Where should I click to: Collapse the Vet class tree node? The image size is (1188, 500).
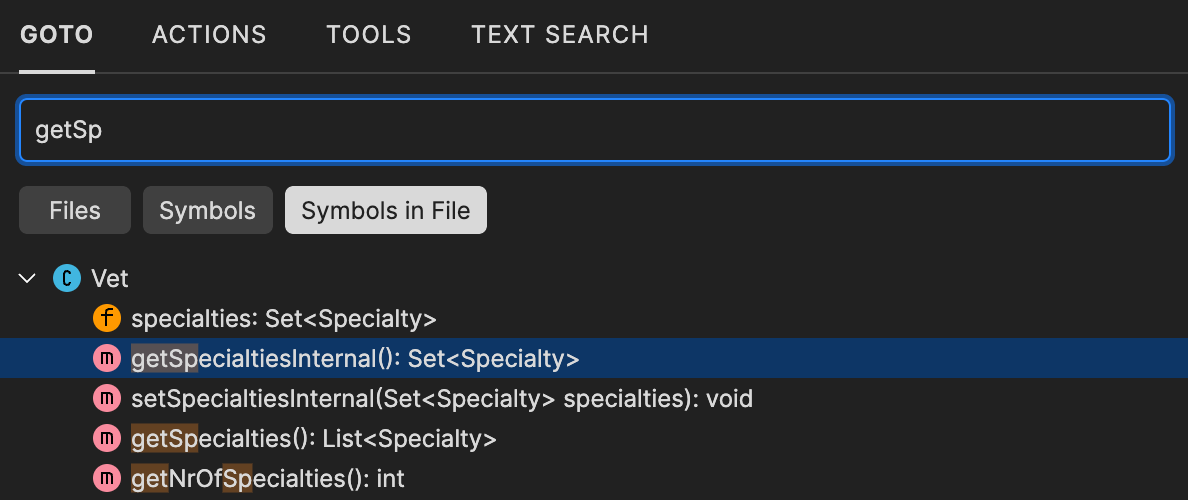coord(28,278)
